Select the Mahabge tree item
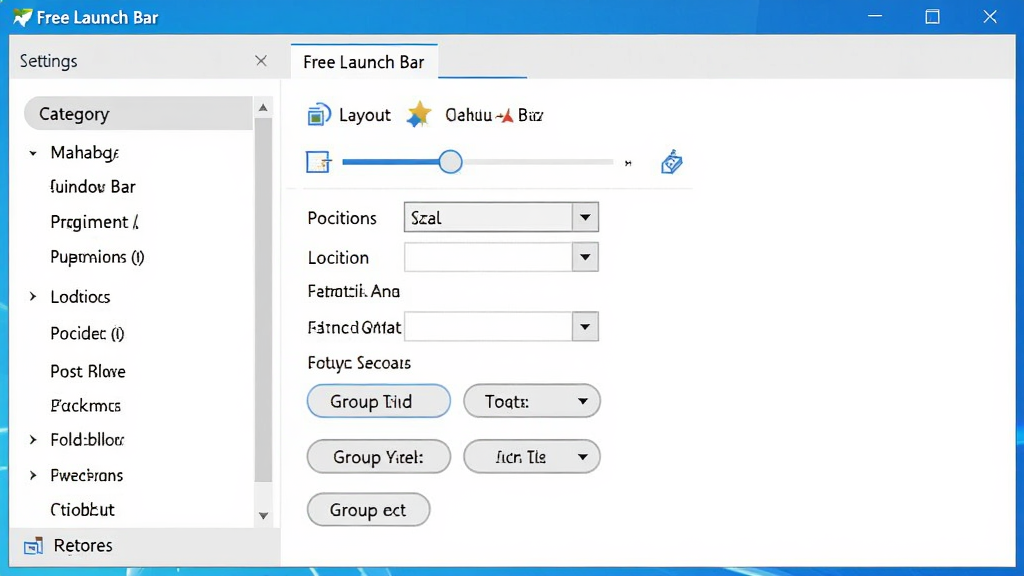Viewport: 1024px width, 576px height. (x=84, y=153)
